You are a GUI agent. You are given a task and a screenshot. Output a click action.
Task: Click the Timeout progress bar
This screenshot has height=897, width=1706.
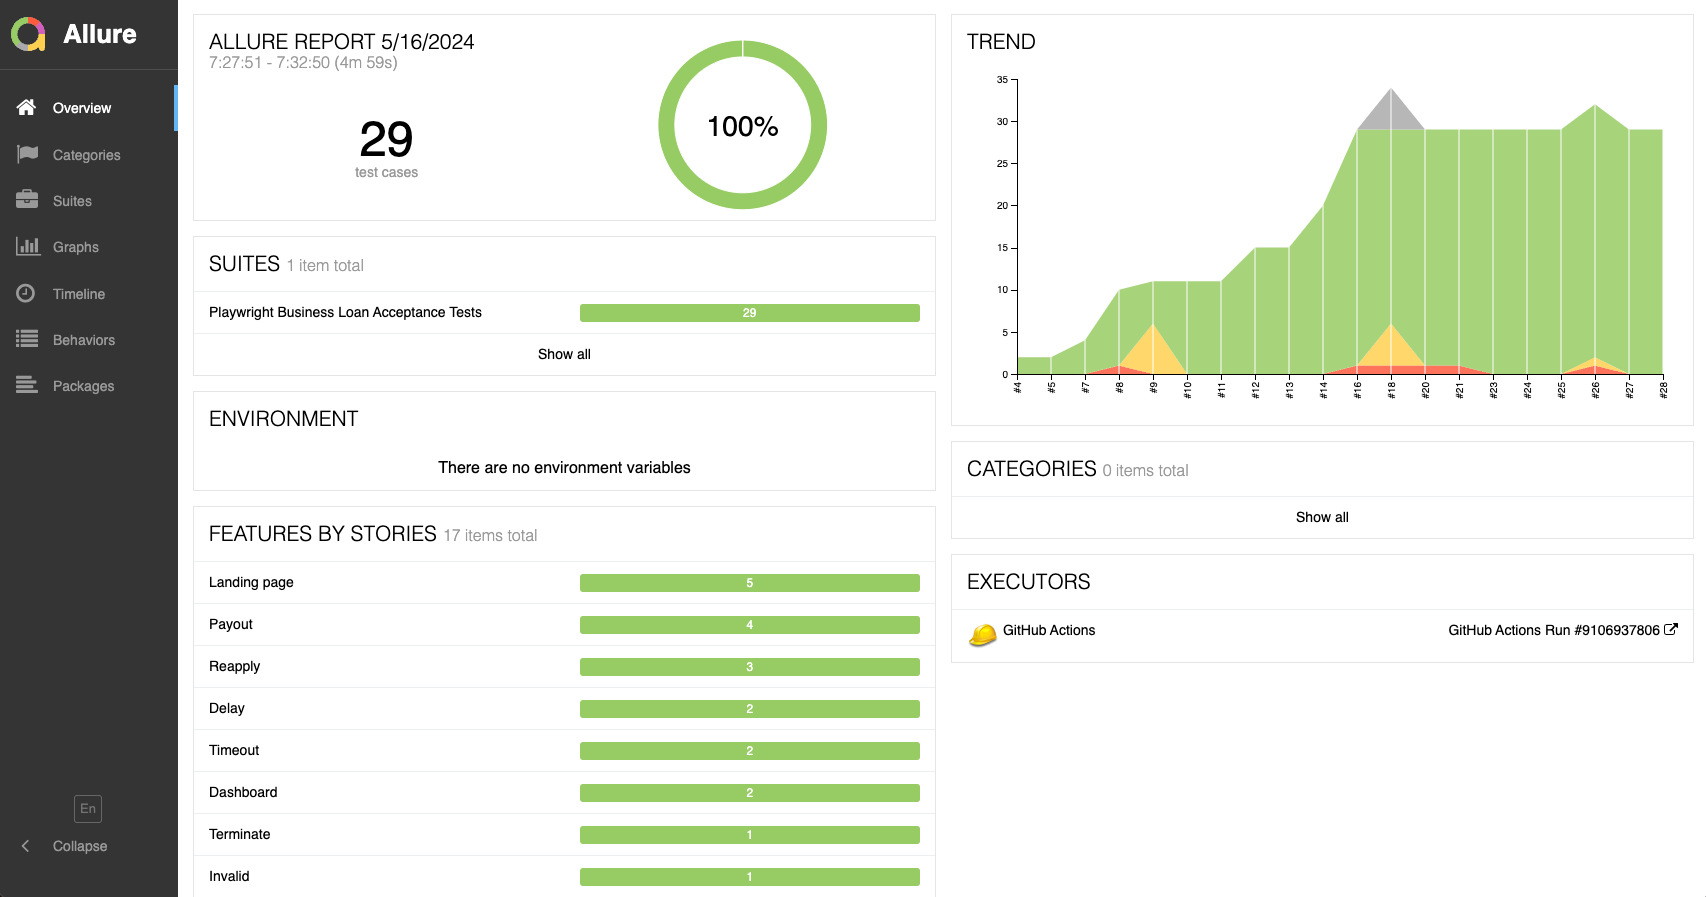[x=750, y=751]
